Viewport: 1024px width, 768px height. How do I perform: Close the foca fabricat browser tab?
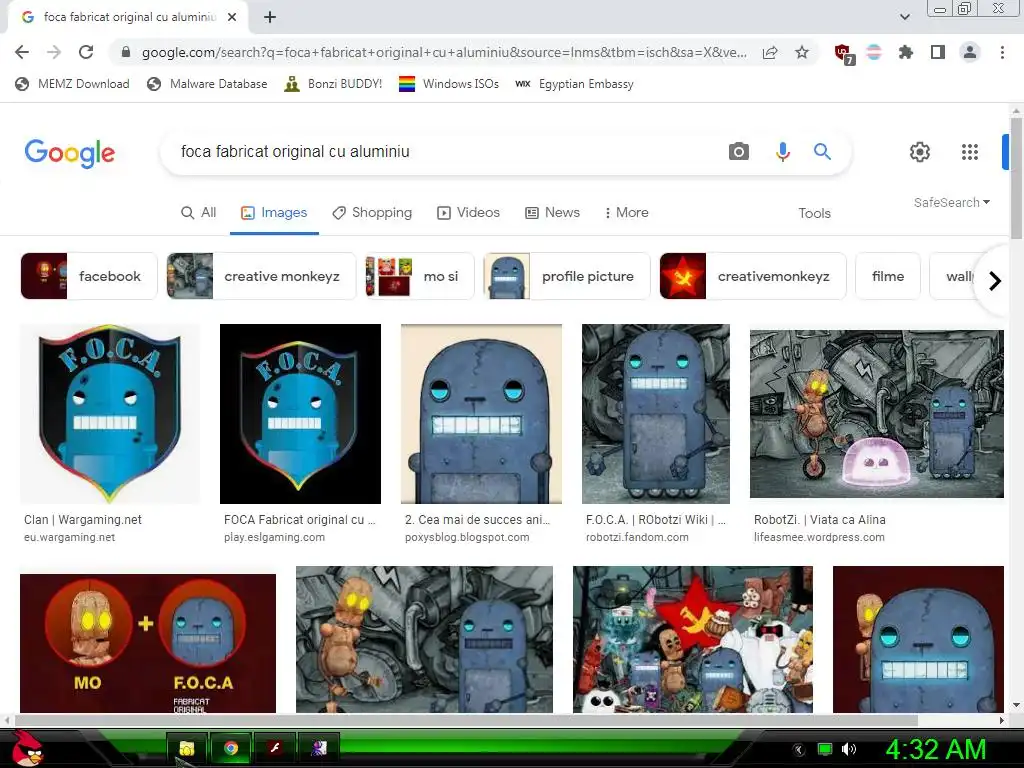click(232, 18)
